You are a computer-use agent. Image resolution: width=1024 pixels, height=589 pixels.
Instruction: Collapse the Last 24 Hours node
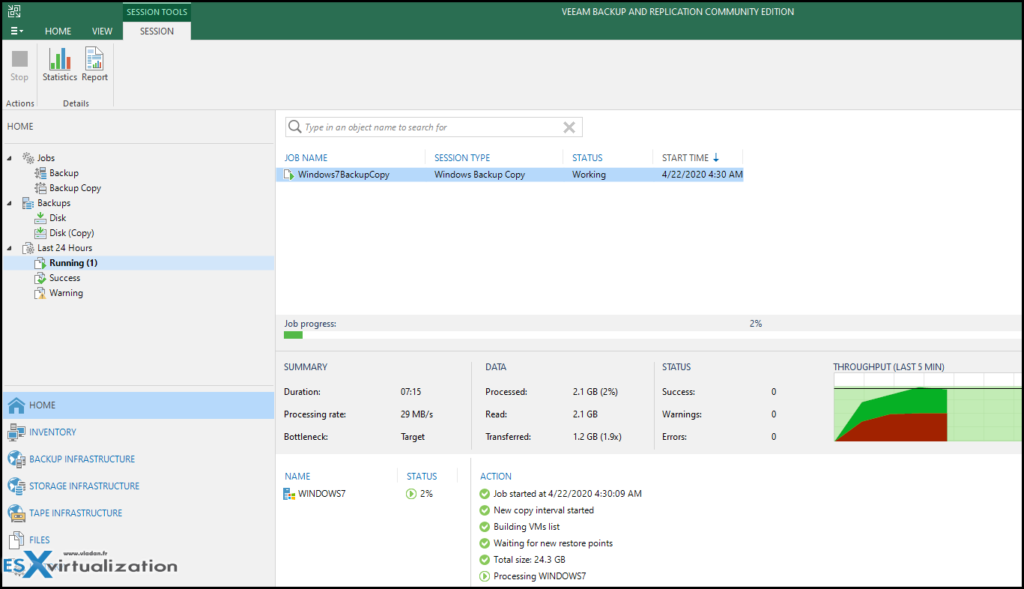pos(8,247)
